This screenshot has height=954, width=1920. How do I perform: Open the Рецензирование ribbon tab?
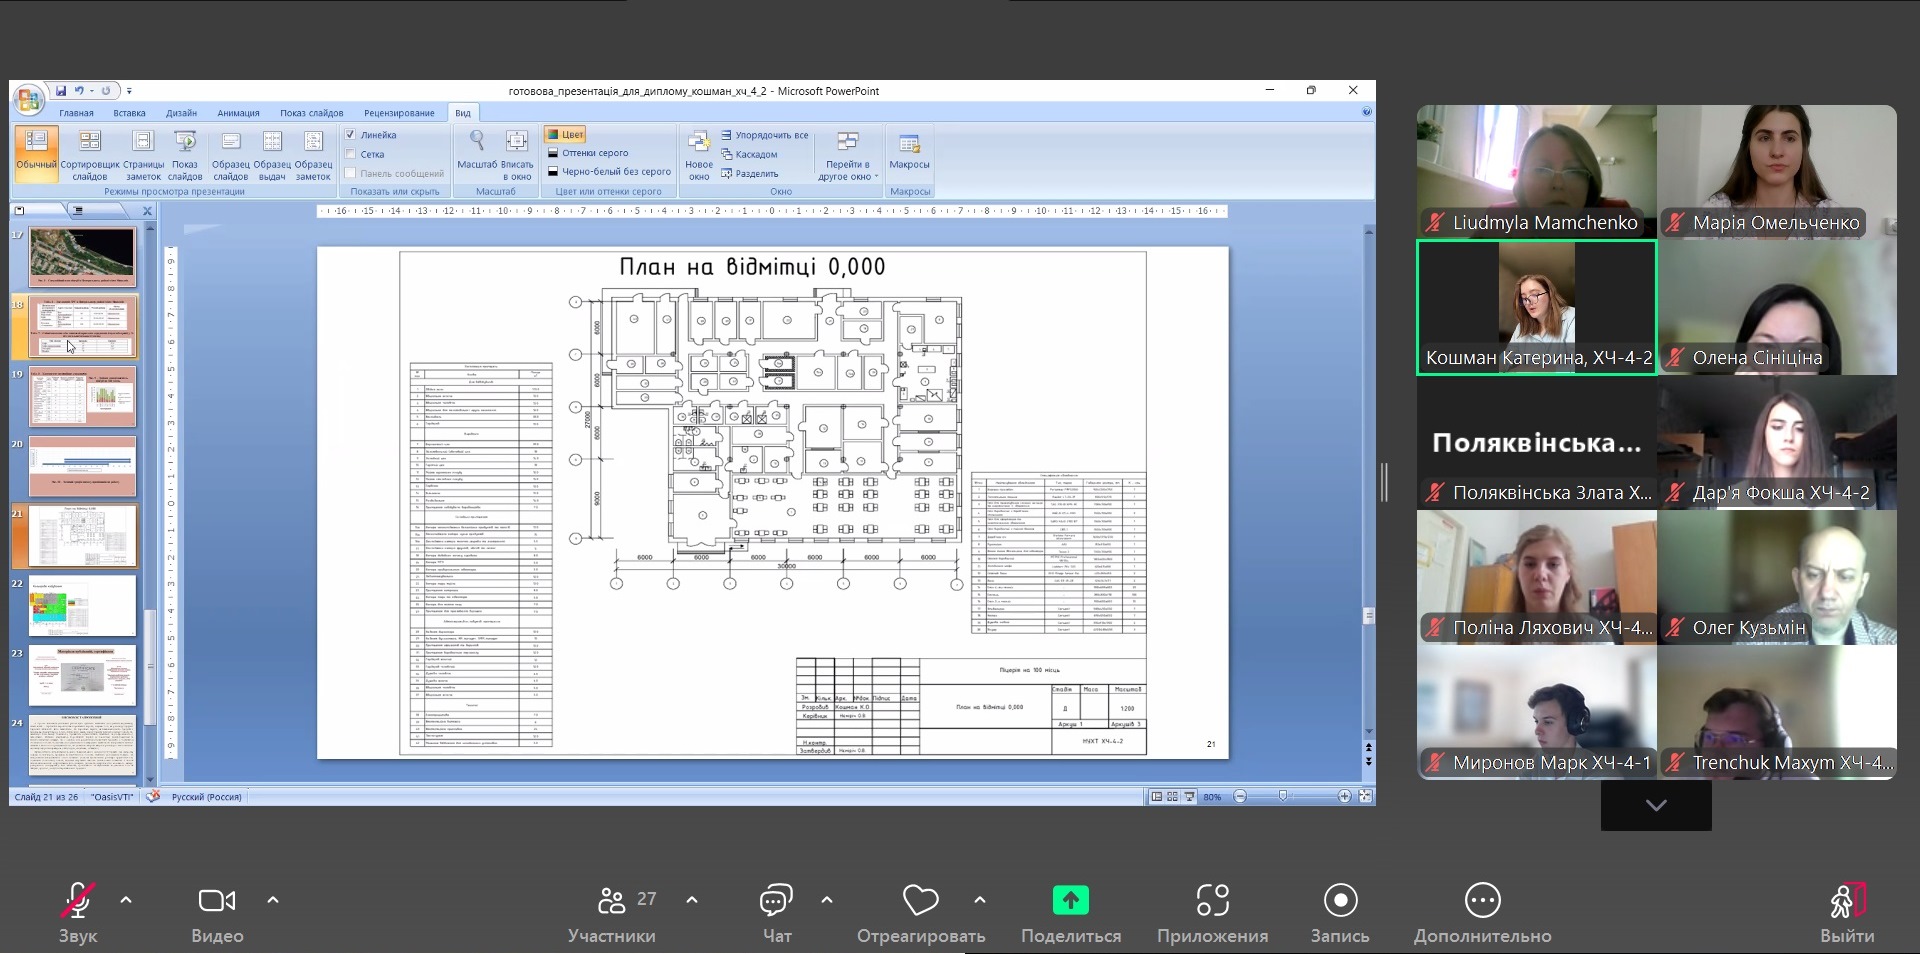pos(399,113)
